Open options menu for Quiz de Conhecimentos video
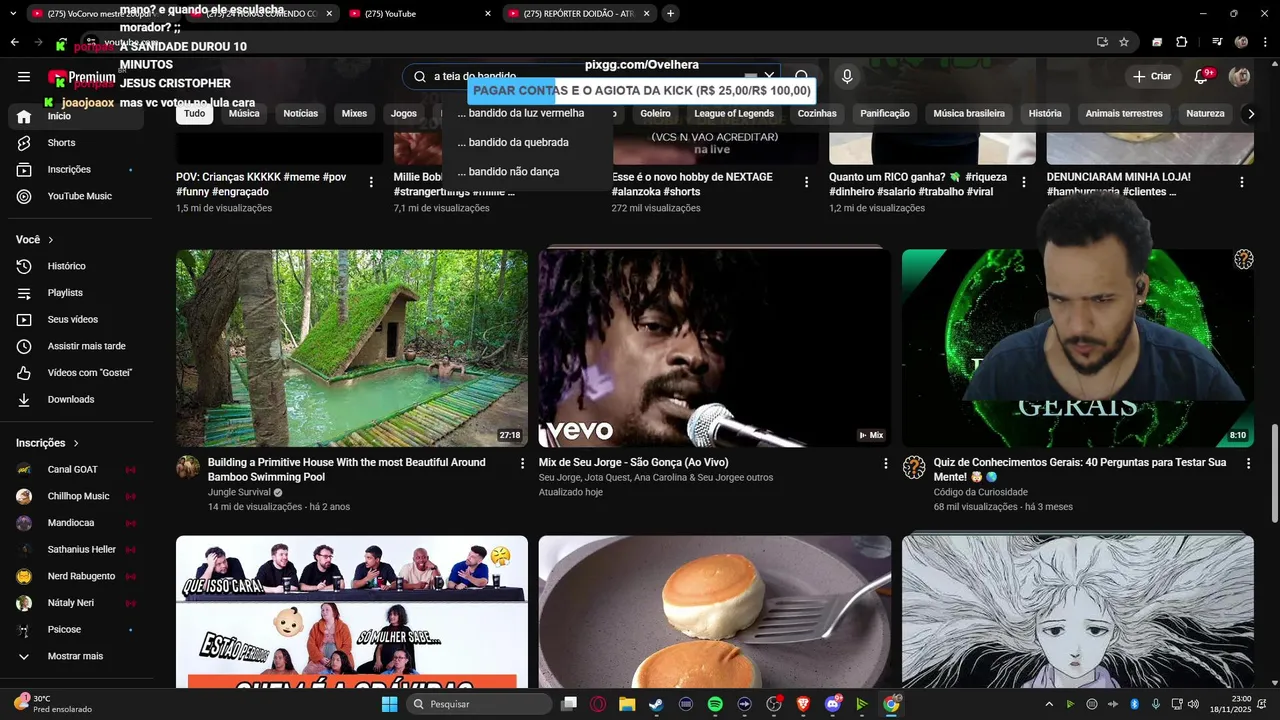1280x720 pixels. [1248, 463]
